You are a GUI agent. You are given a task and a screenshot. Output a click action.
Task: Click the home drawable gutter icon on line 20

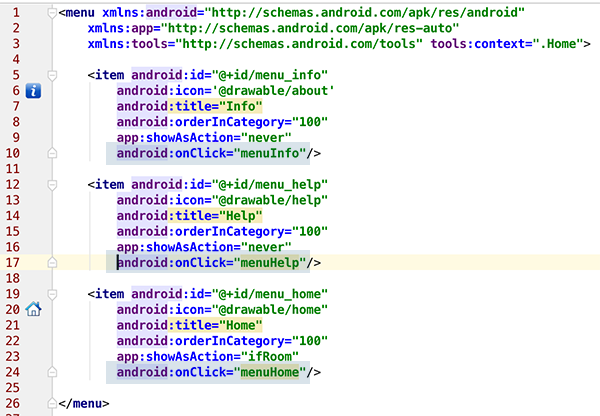tap(33, 309)
